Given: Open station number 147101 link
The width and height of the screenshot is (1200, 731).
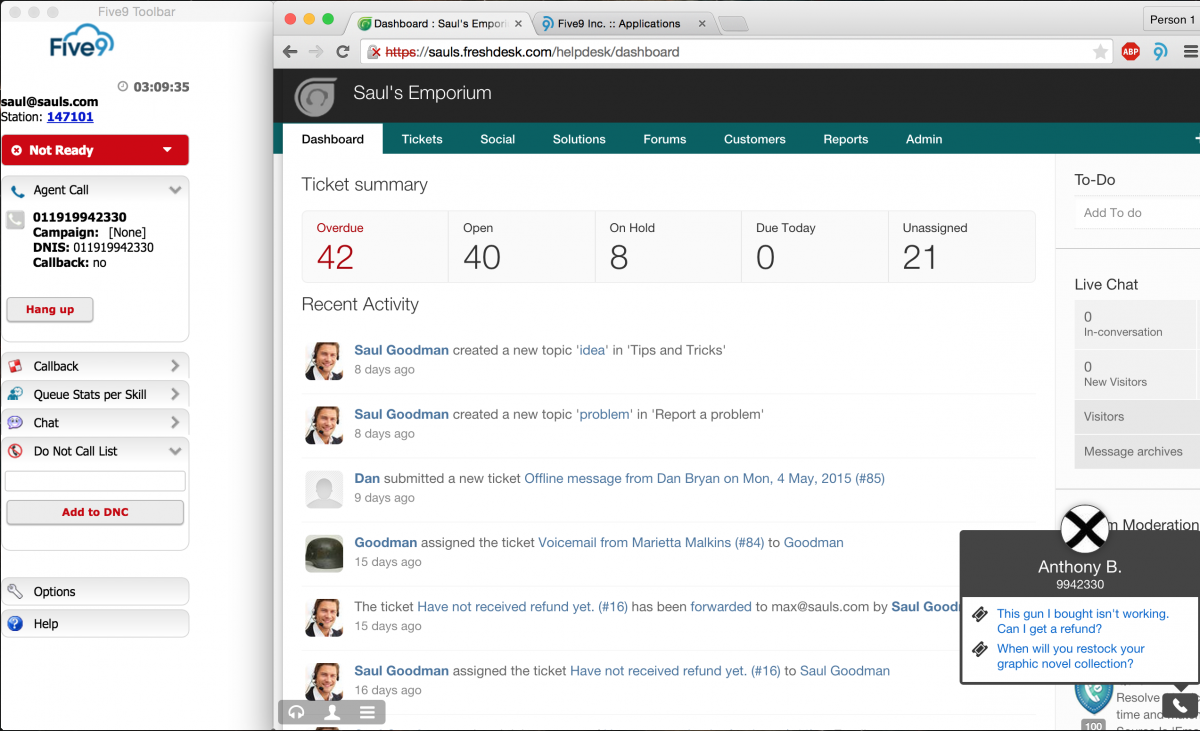Looking at the screenshot, I should 70,117.
